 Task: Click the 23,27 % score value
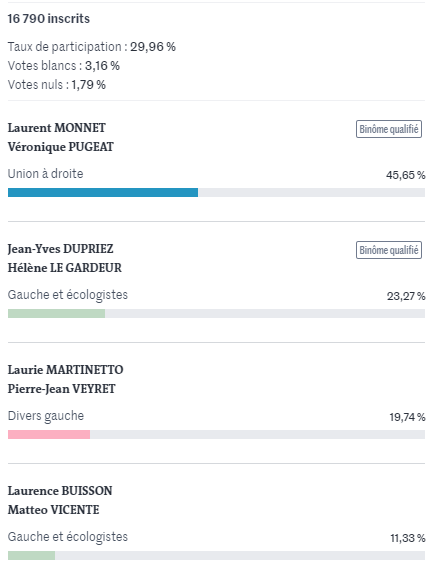click(406, 296)
